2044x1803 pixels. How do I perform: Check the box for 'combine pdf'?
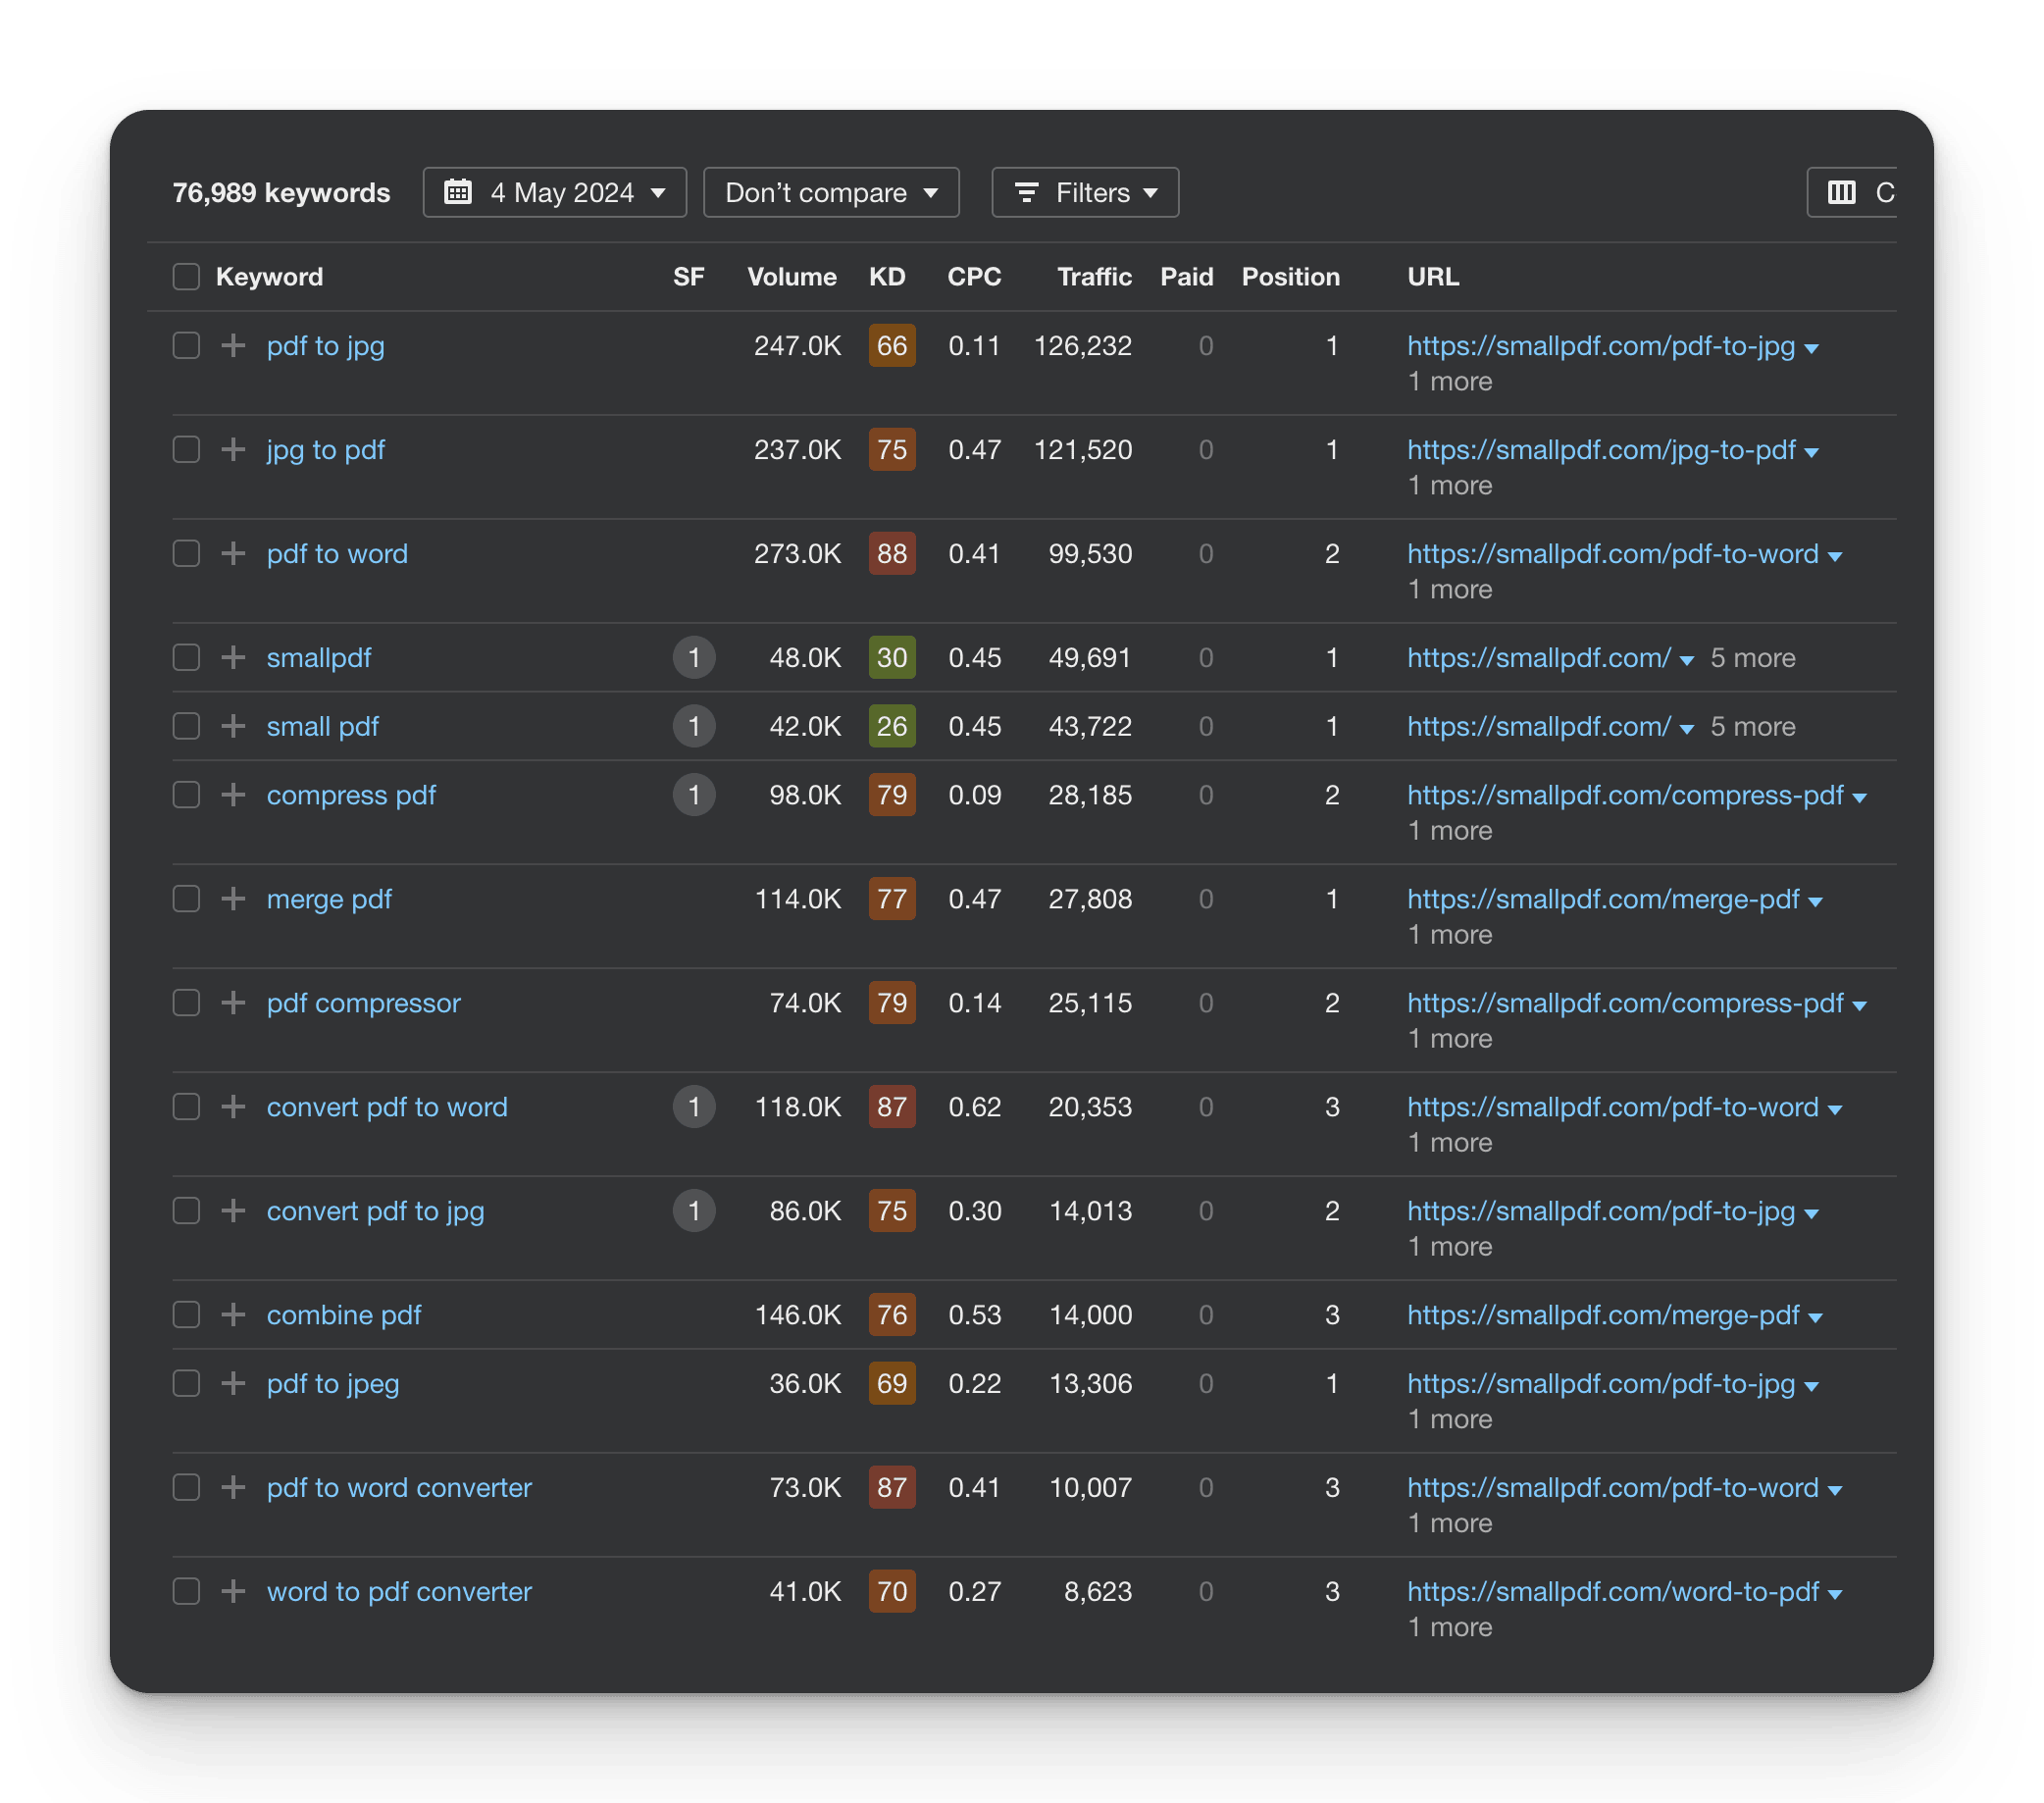click(186, 1316)
